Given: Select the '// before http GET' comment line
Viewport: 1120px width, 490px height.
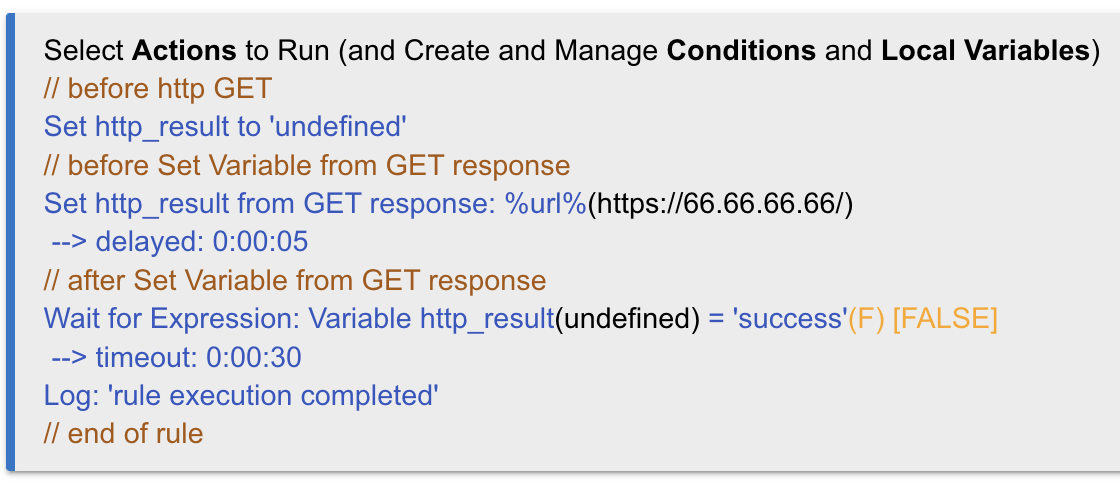Looking at the screenshot, I should 158,89.
